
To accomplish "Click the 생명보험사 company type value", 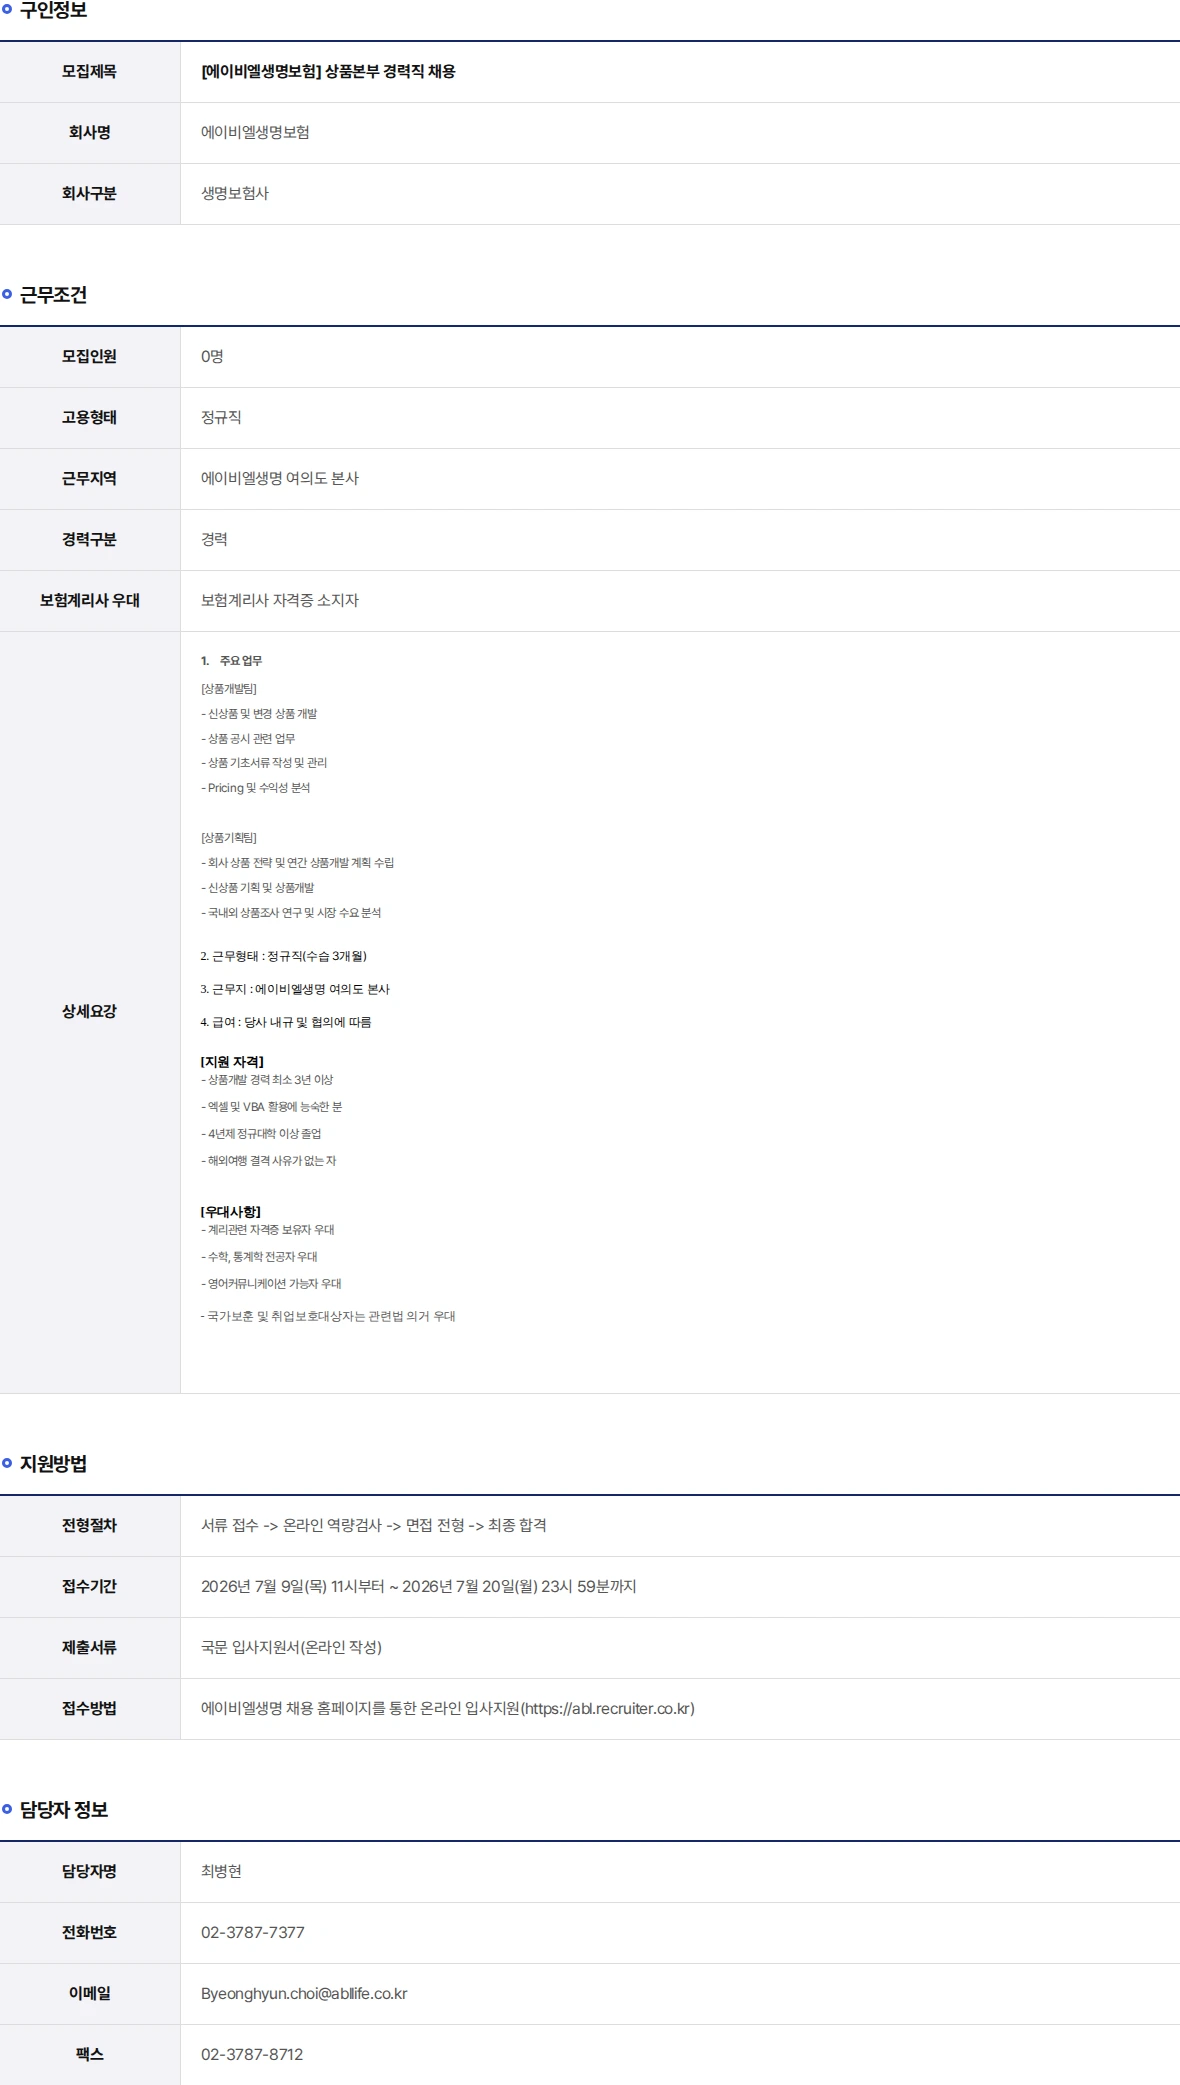I will (x=235, y=194).
